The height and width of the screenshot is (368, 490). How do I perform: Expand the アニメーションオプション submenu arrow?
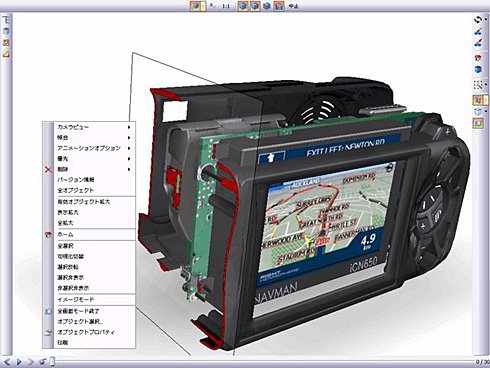[x=129, y=148]
